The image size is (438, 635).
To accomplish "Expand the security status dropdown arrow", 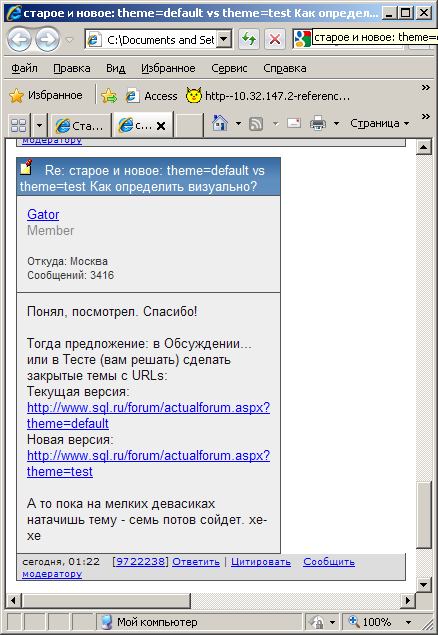I will tap(332, 622).
